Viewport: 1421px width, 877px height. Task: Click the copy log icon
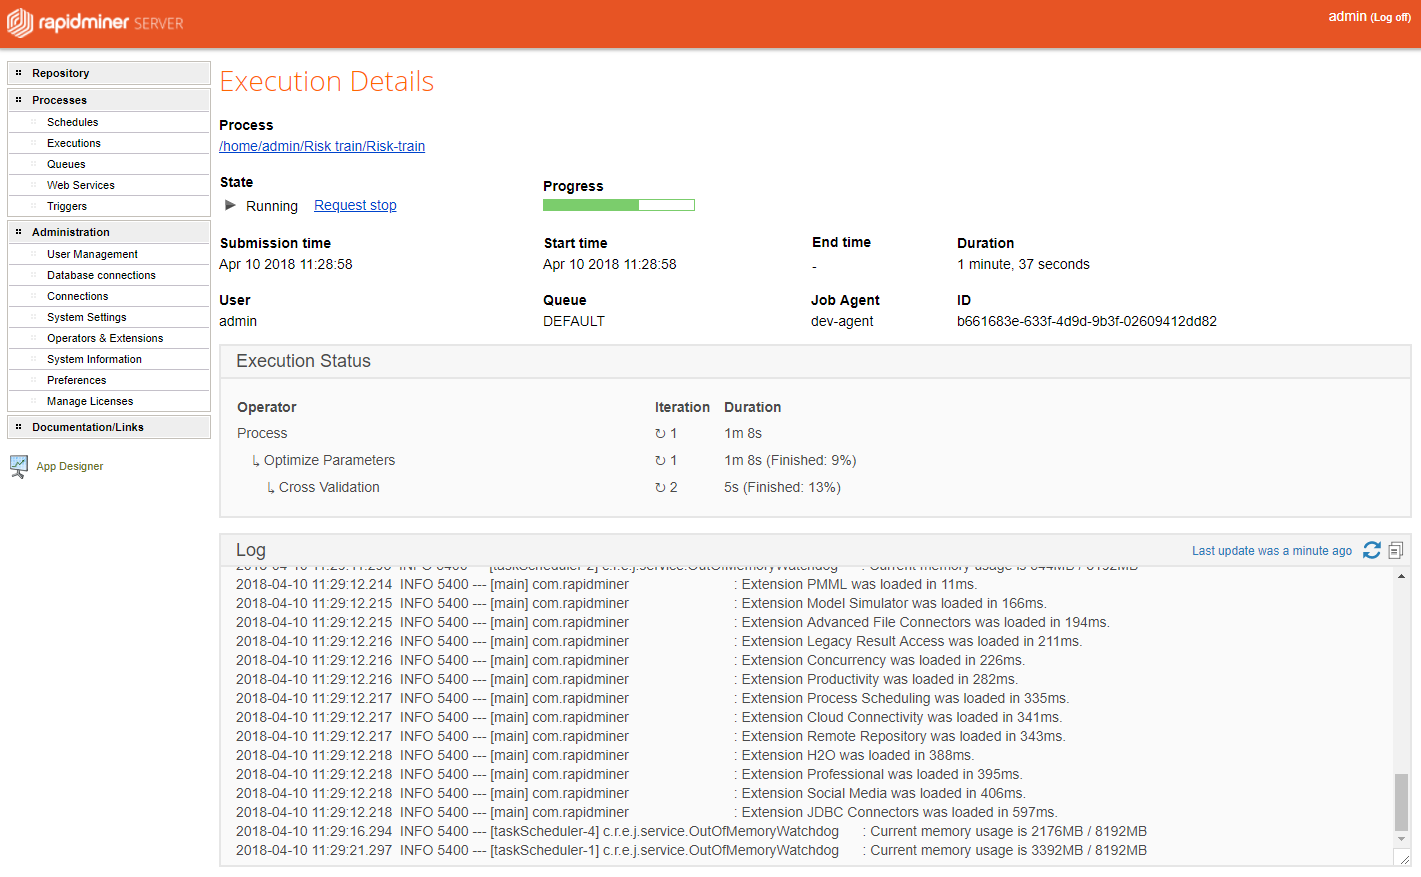[x=1396, y=550]
